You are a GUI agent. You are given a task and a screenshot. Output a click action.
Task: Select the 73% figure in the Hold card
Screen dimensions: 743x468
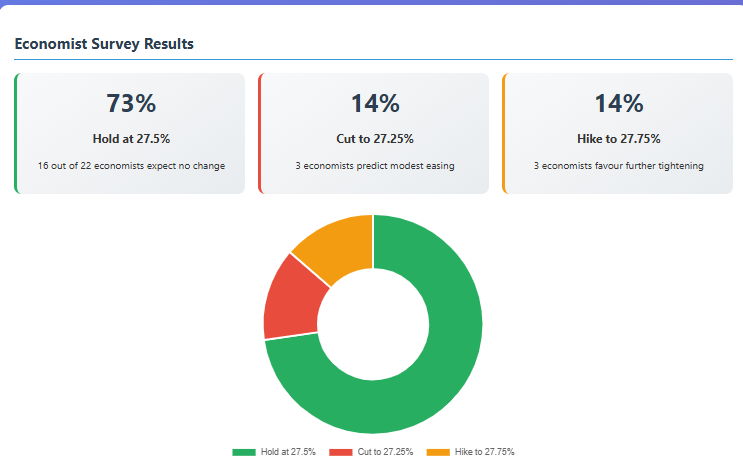pos(130,103)
